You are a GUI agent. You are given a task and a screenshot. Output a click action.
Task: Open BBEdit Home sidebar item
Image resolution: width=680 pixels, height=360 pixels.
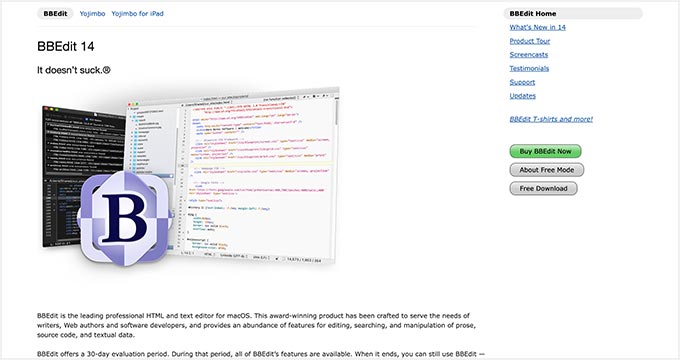tap(572, 13)
